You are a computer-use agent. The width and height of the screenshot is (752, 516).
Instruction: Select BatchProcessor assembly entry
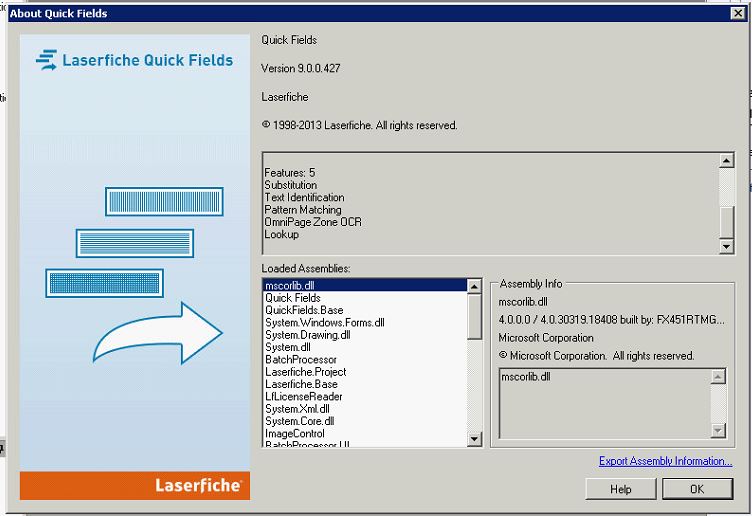[x=364, y=360]
